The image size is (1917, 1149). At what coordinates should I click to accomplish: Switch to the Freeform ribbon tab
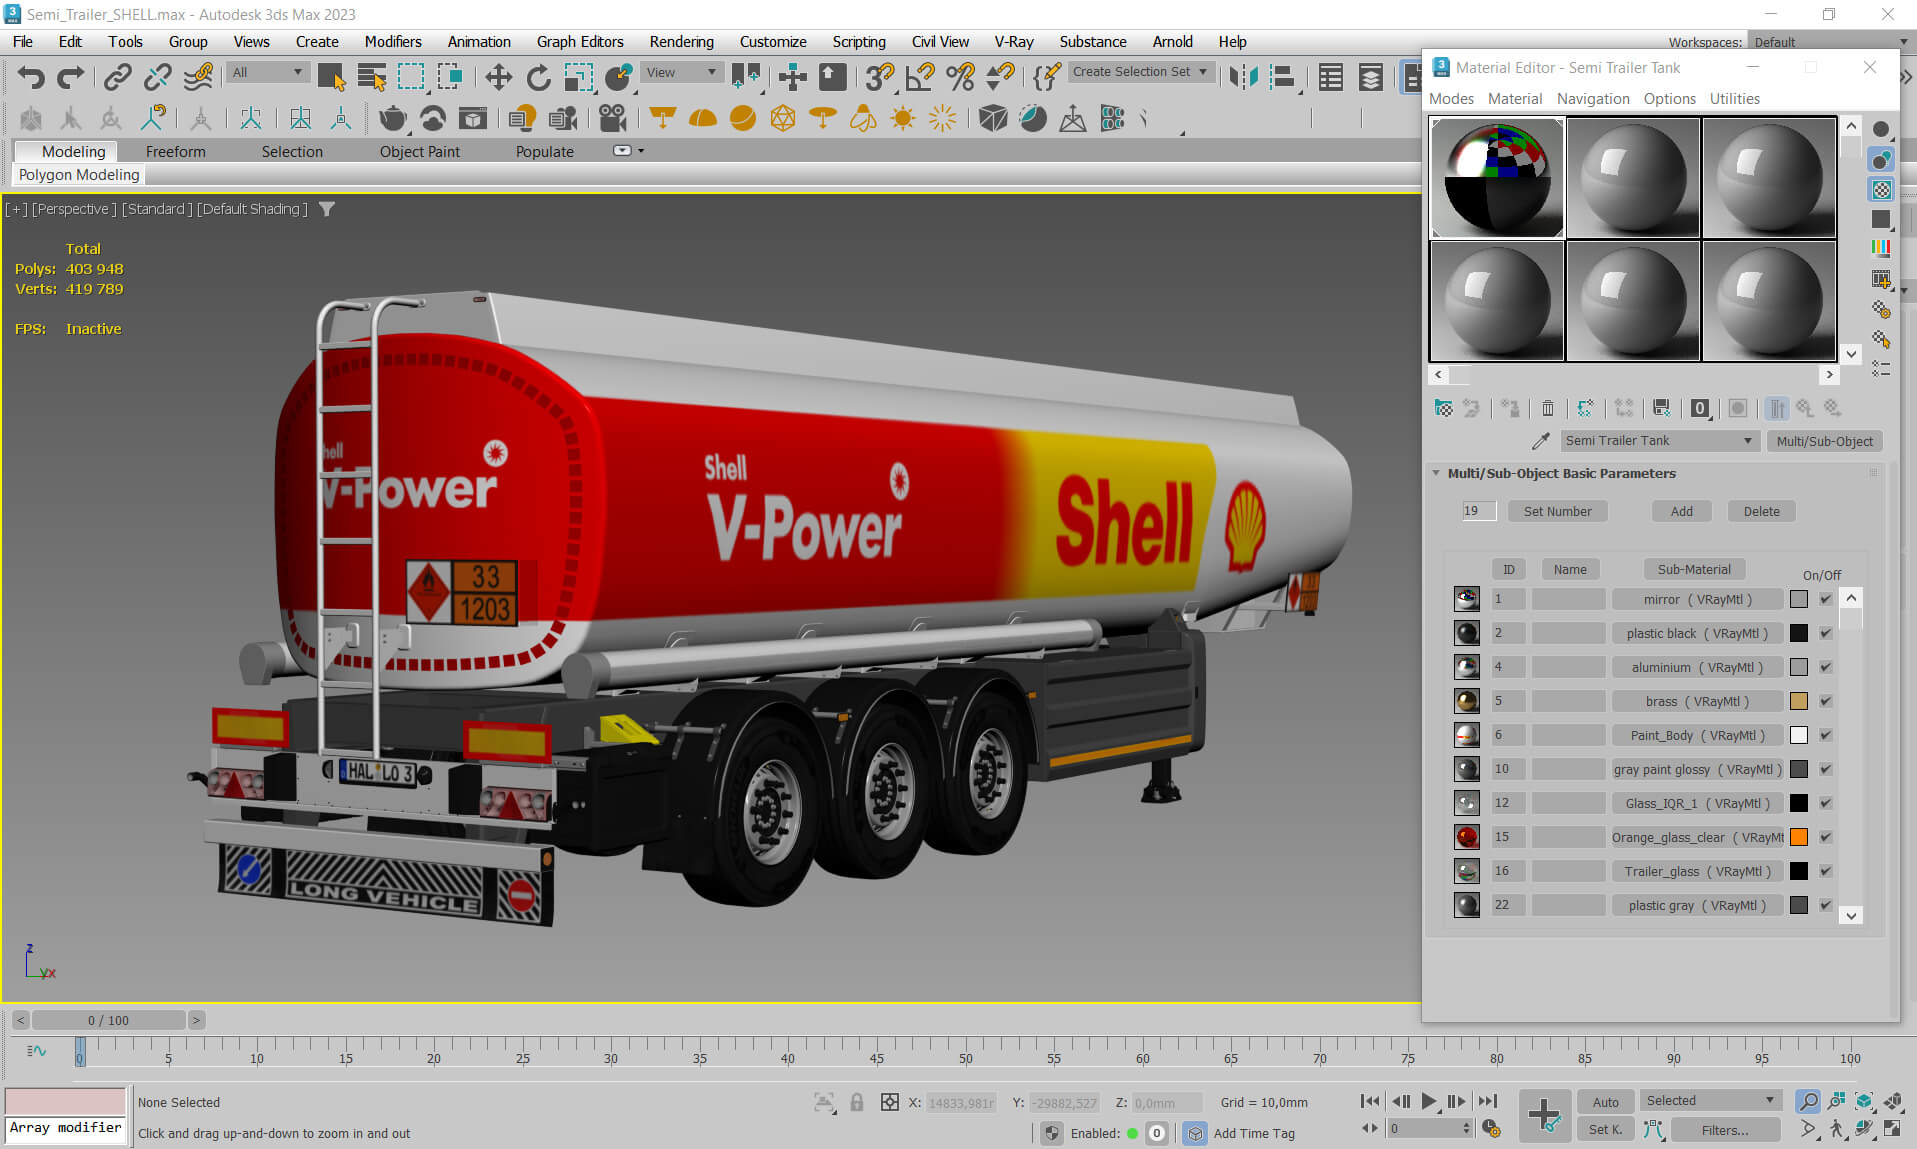(175, 151)
